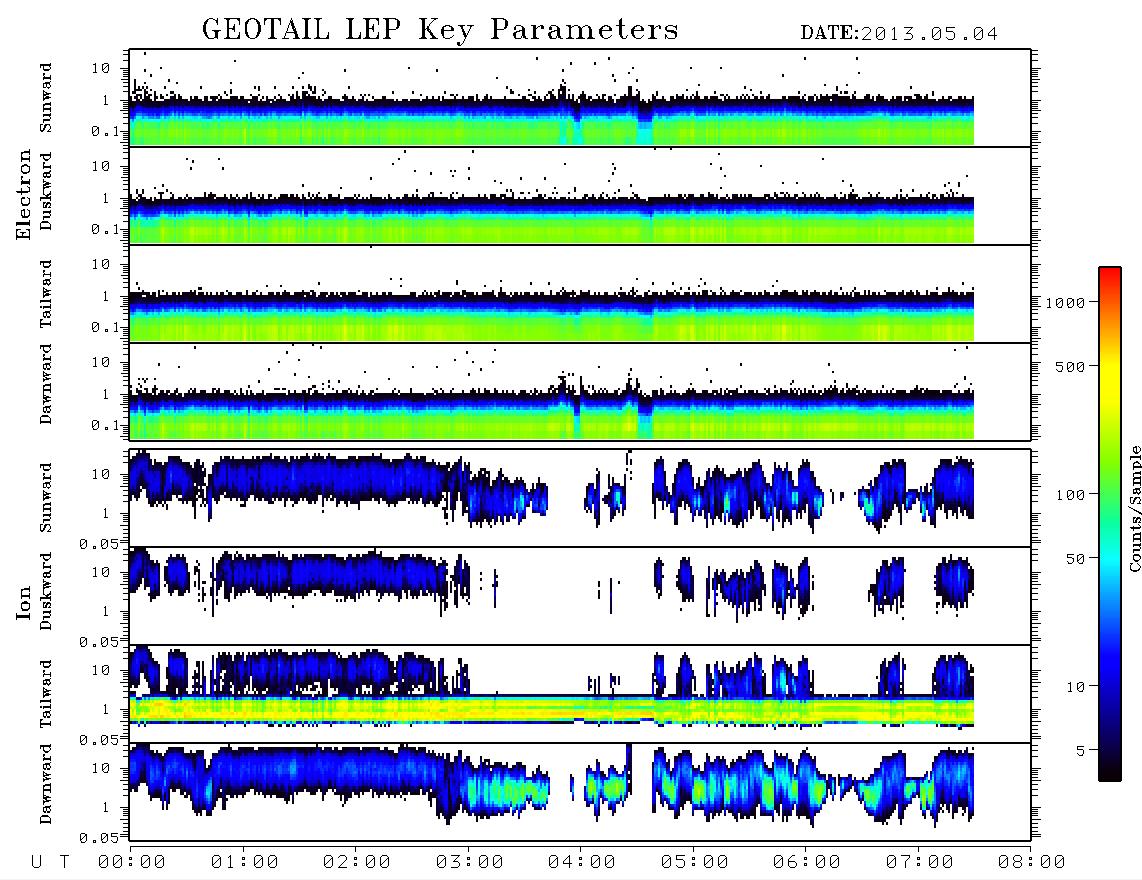Click the 04:00 time axis label
The height and width of the screenshot is (880, 1142).
tap(582, 862)
